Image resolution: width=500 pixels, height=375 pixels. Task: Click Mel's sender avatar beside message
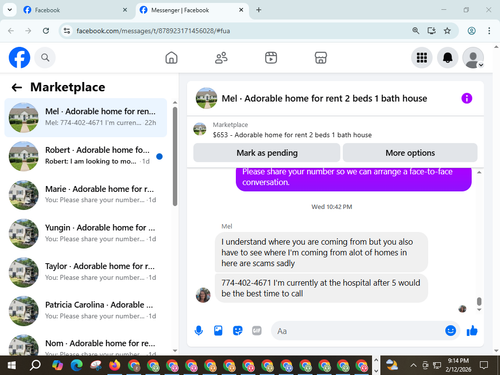pos(203,295)
